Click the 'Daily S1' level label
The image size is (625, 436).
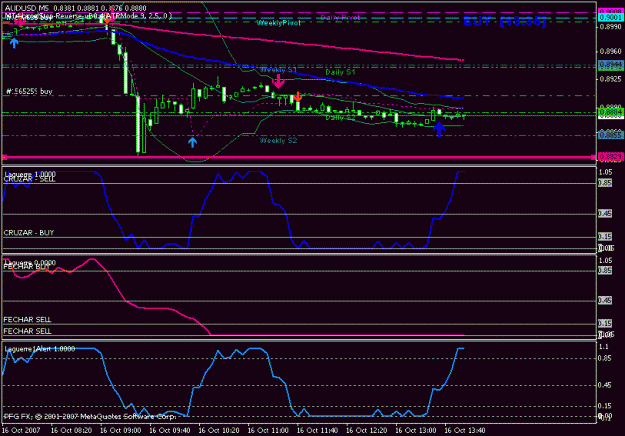(x=340, y=72)
